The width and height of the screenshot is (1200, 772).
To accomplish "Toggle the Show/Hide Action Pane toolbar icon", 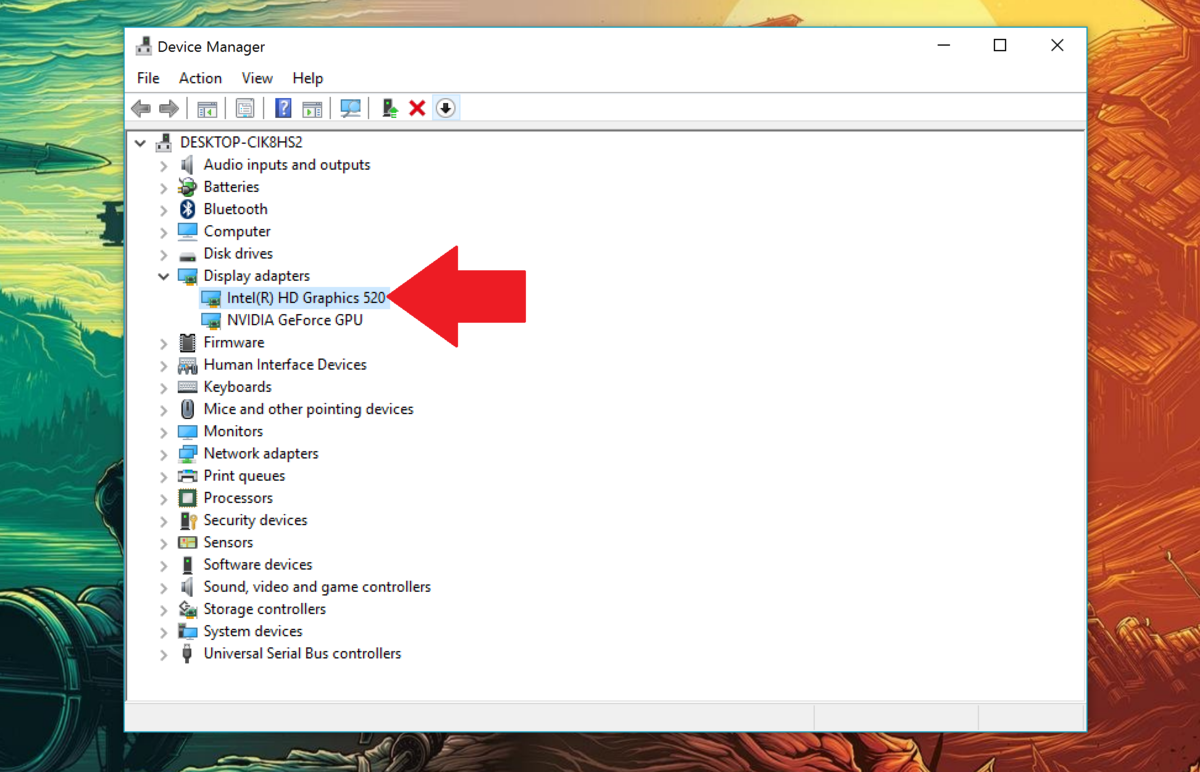I will [x=312, y=108].
